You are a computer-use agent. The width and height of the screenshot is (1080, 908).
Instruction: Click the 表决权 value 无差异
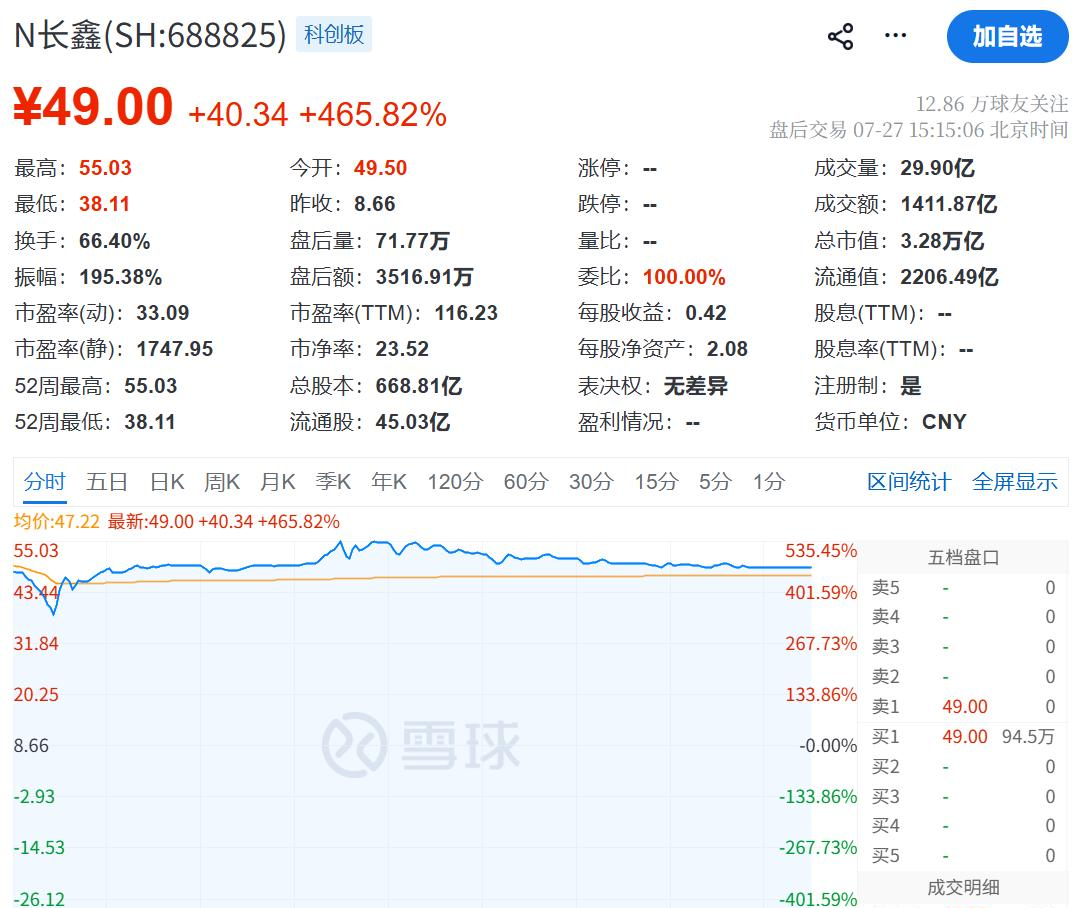pos(696,386)
